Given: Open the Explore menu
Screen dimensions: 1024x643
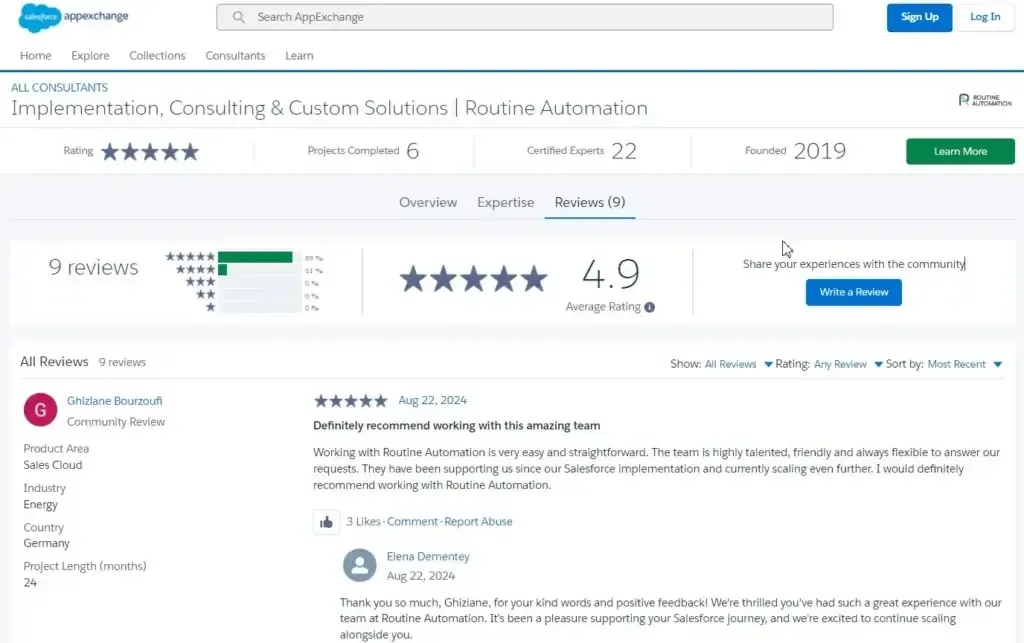Looking at the screenshot, I should tap(90, 55).
